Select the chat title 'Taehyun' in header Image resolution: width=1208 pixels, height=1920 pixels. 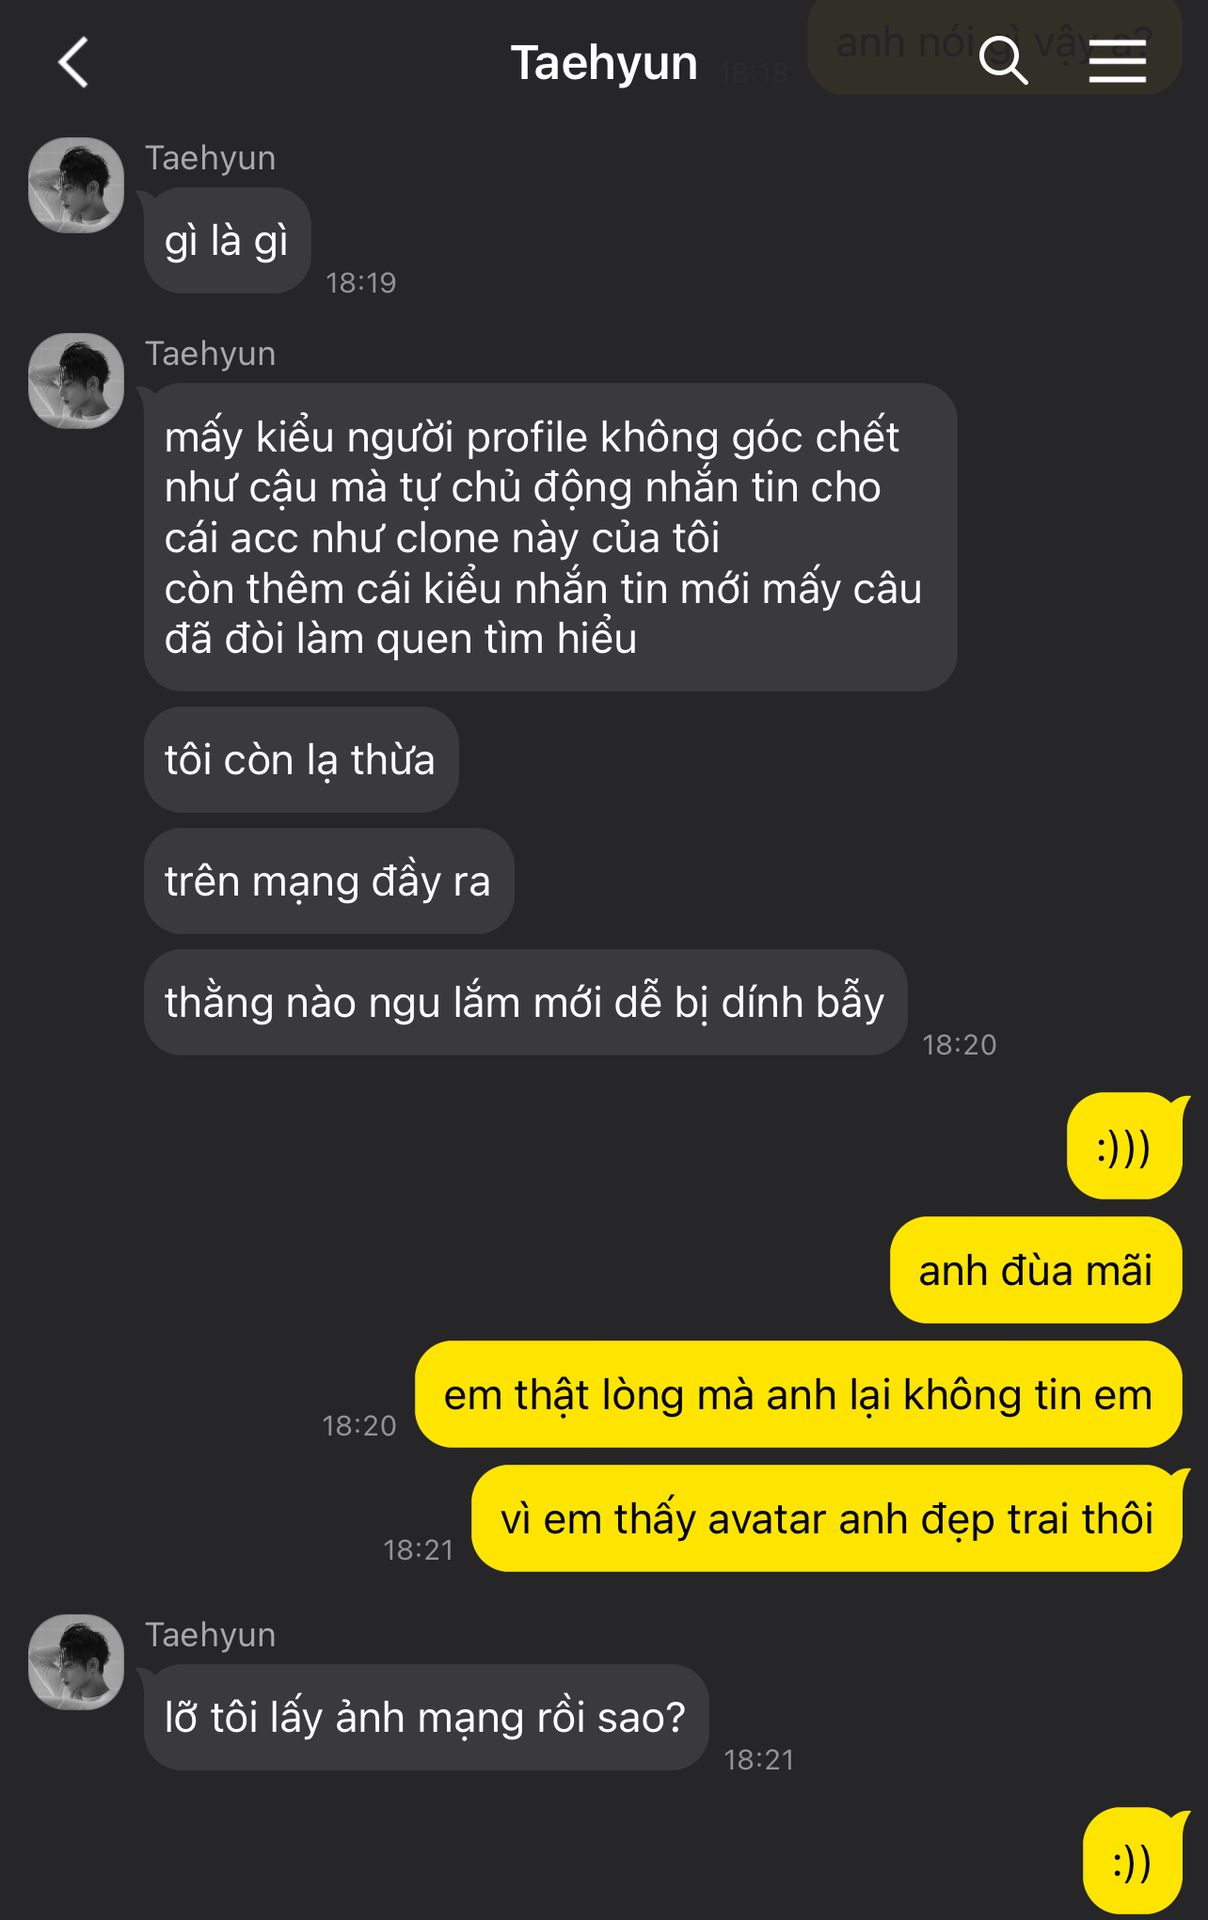point(604,63)
